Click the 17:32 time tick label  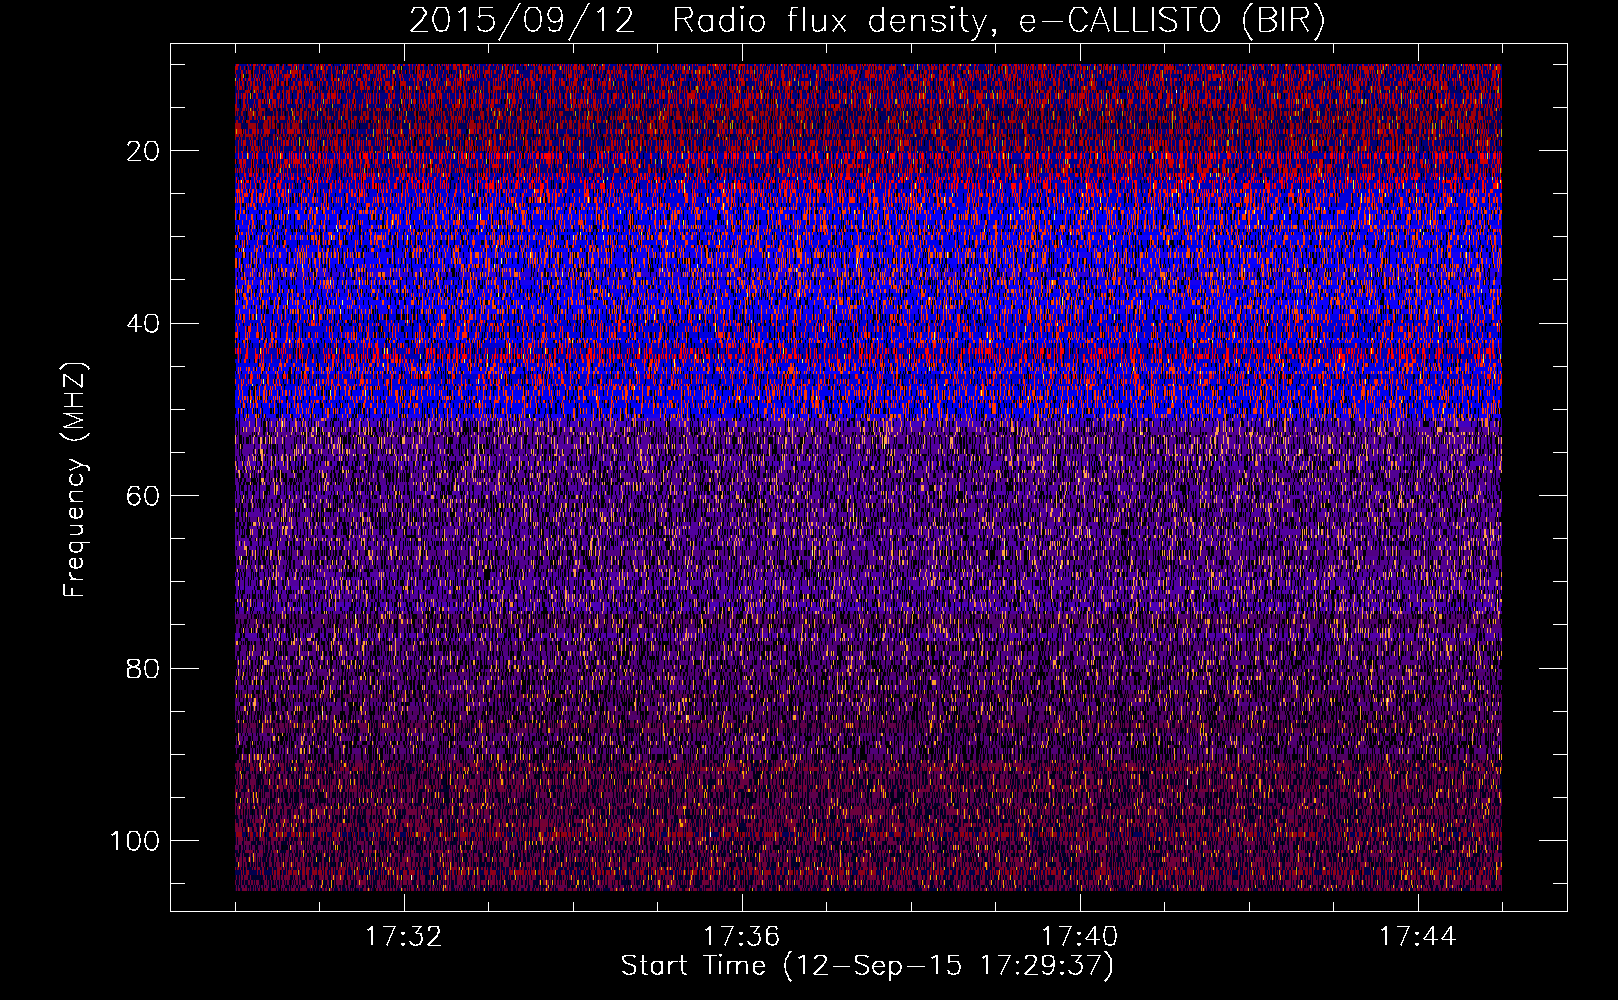[404, 937]
